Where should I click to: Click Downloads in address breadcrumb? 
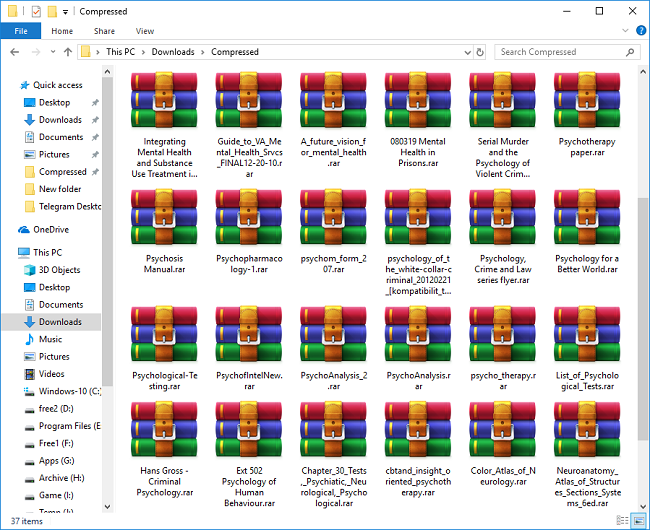point(173,52)
